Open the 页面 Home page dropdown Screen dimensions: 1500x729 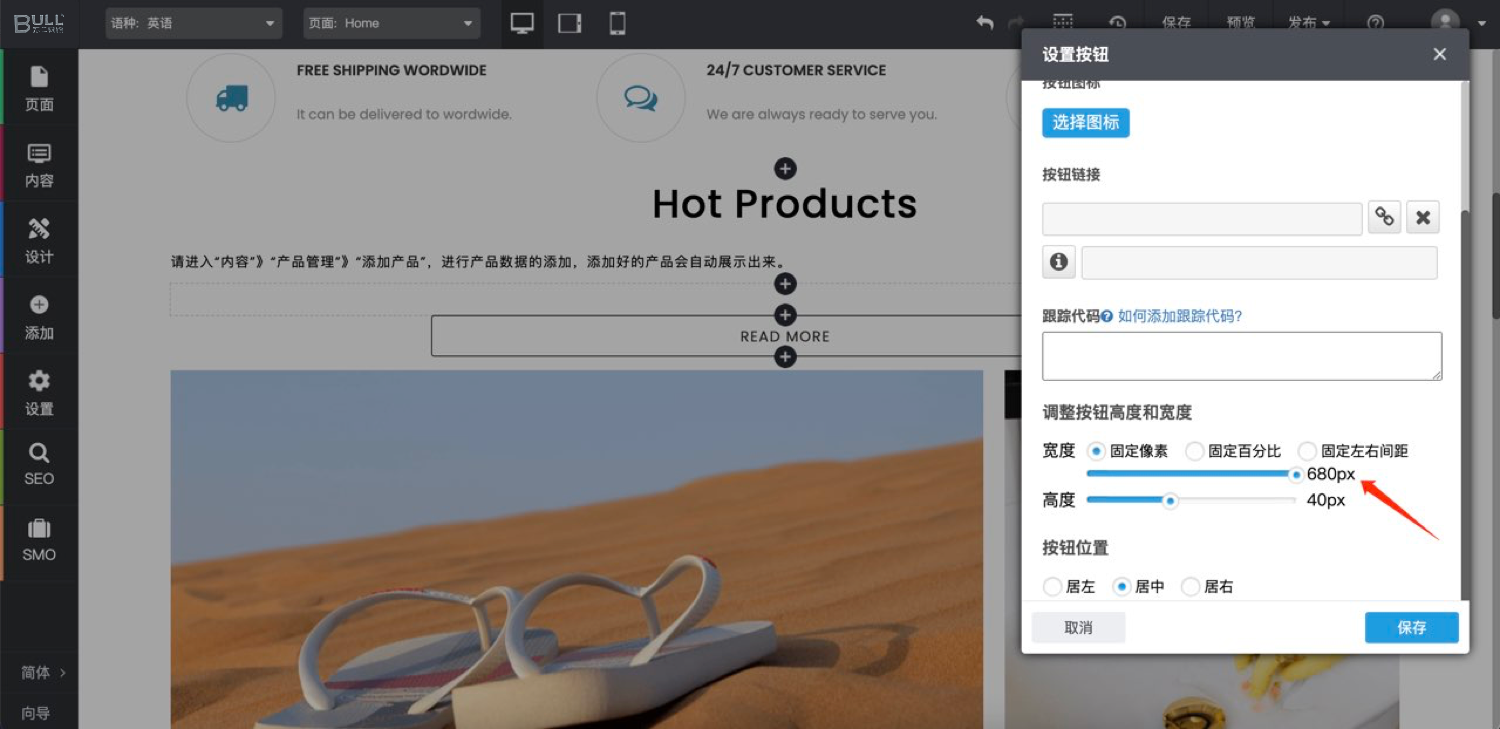click(x=391, y=23)
